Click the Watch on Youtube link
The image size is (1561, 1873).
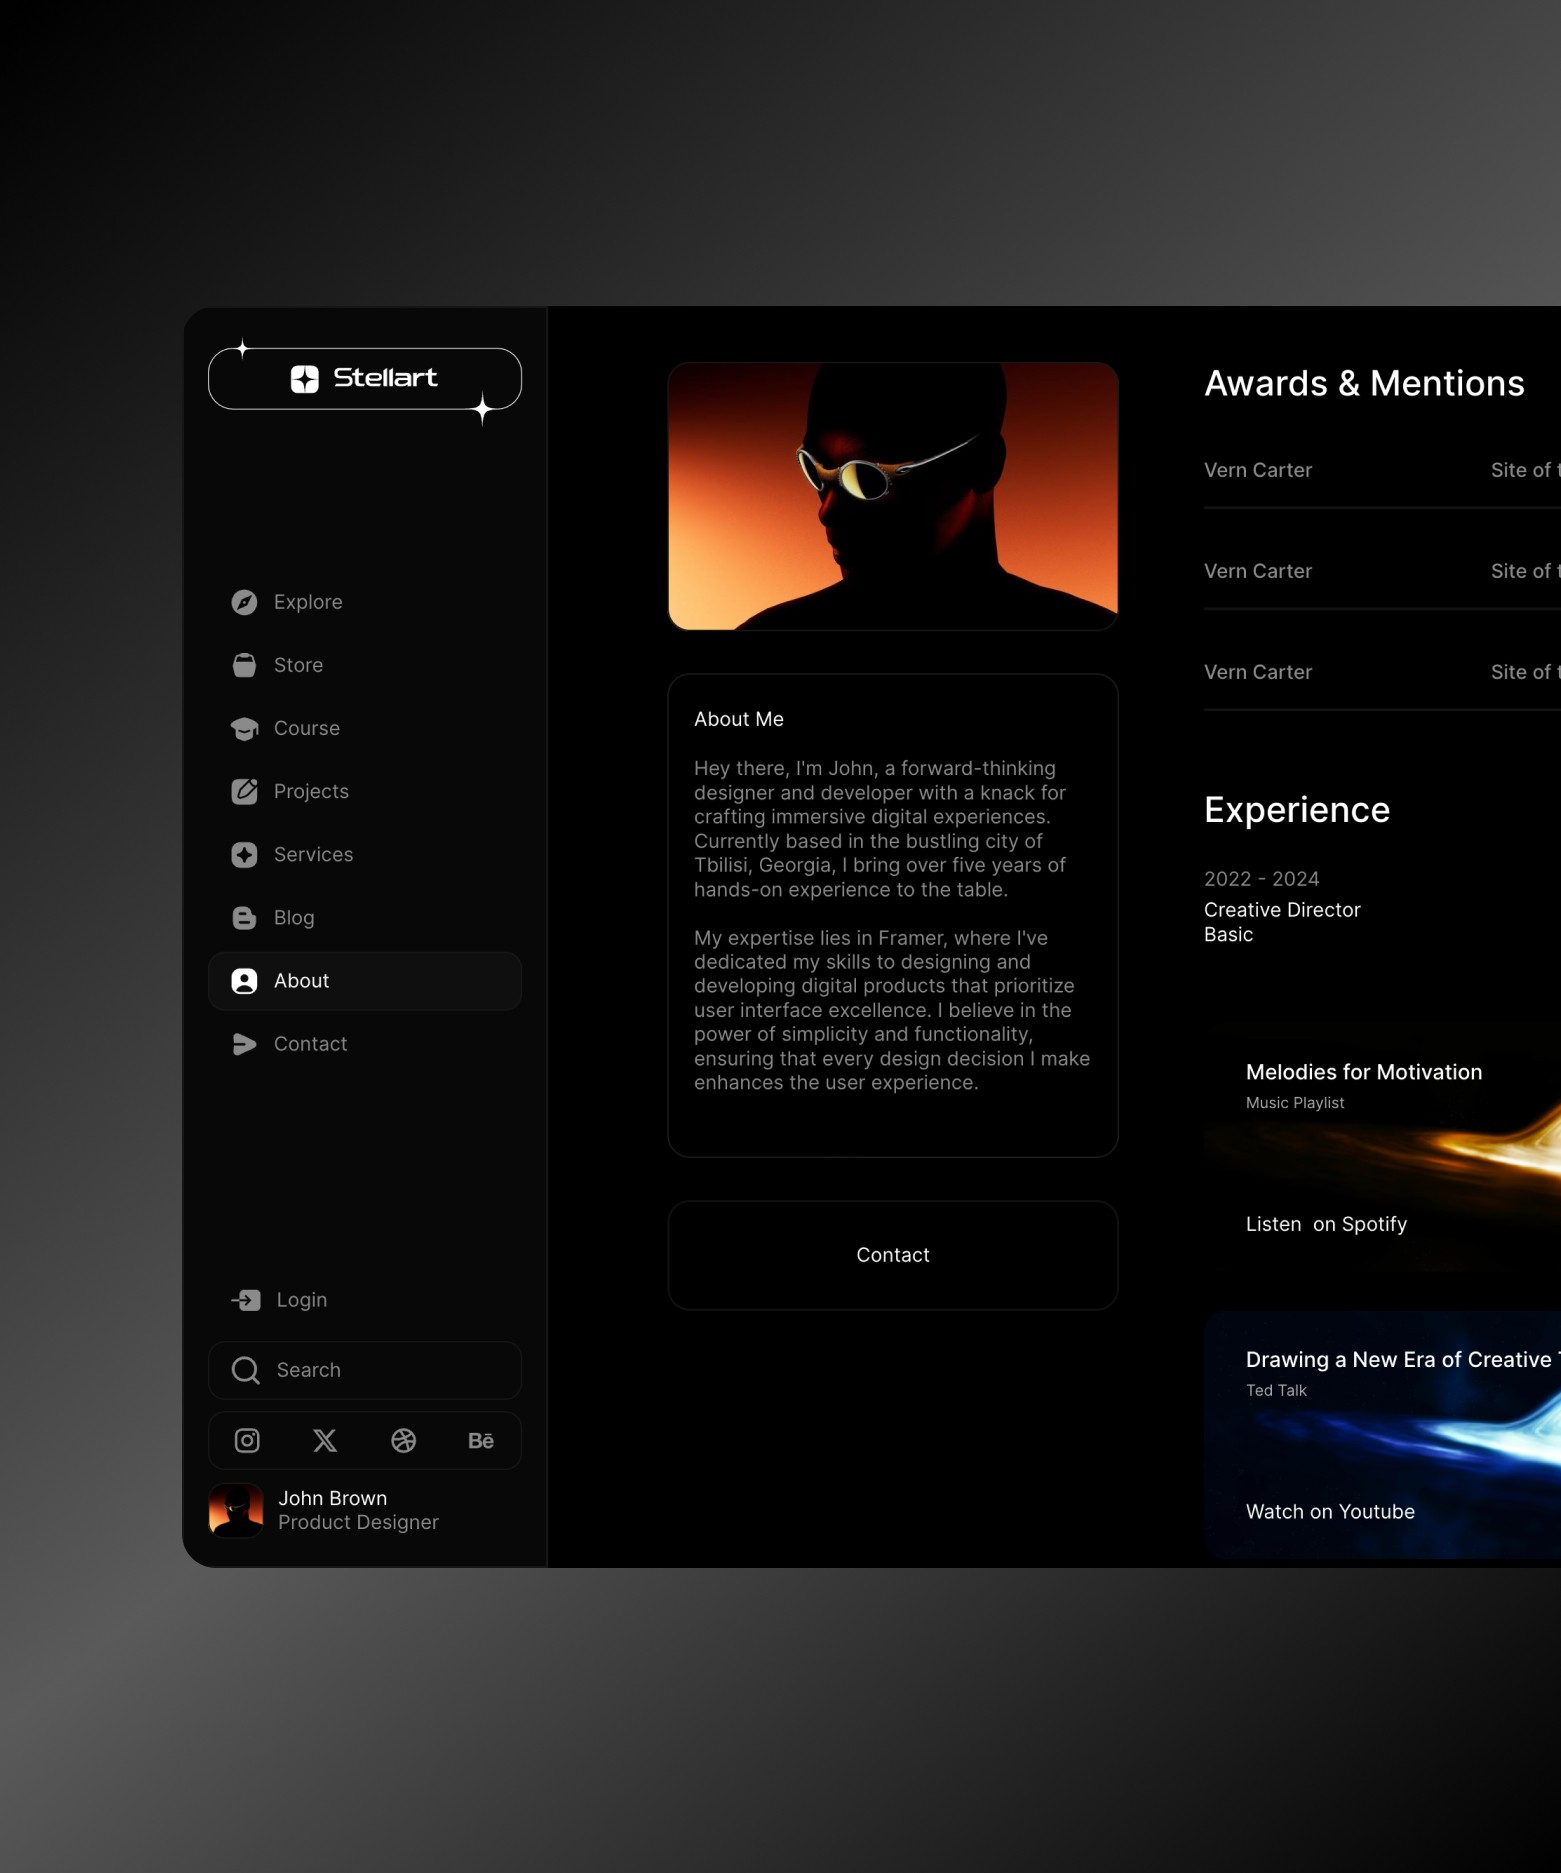pyautogui.click(x=1330, y=1512)
